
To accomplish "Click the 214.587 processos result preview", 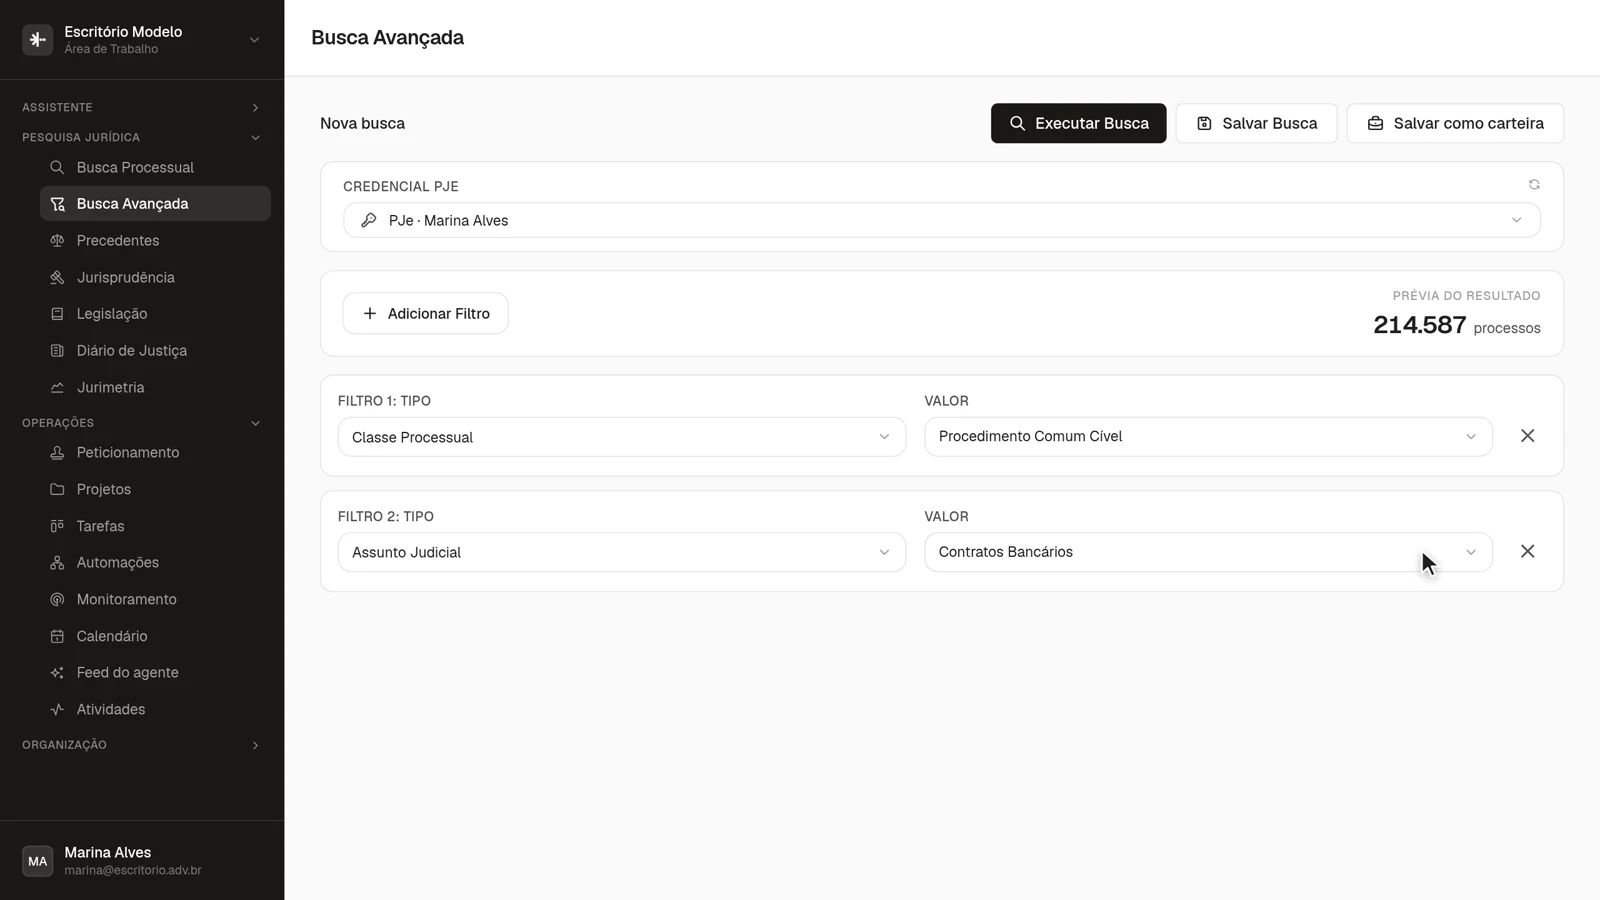I will [1456, 325].
